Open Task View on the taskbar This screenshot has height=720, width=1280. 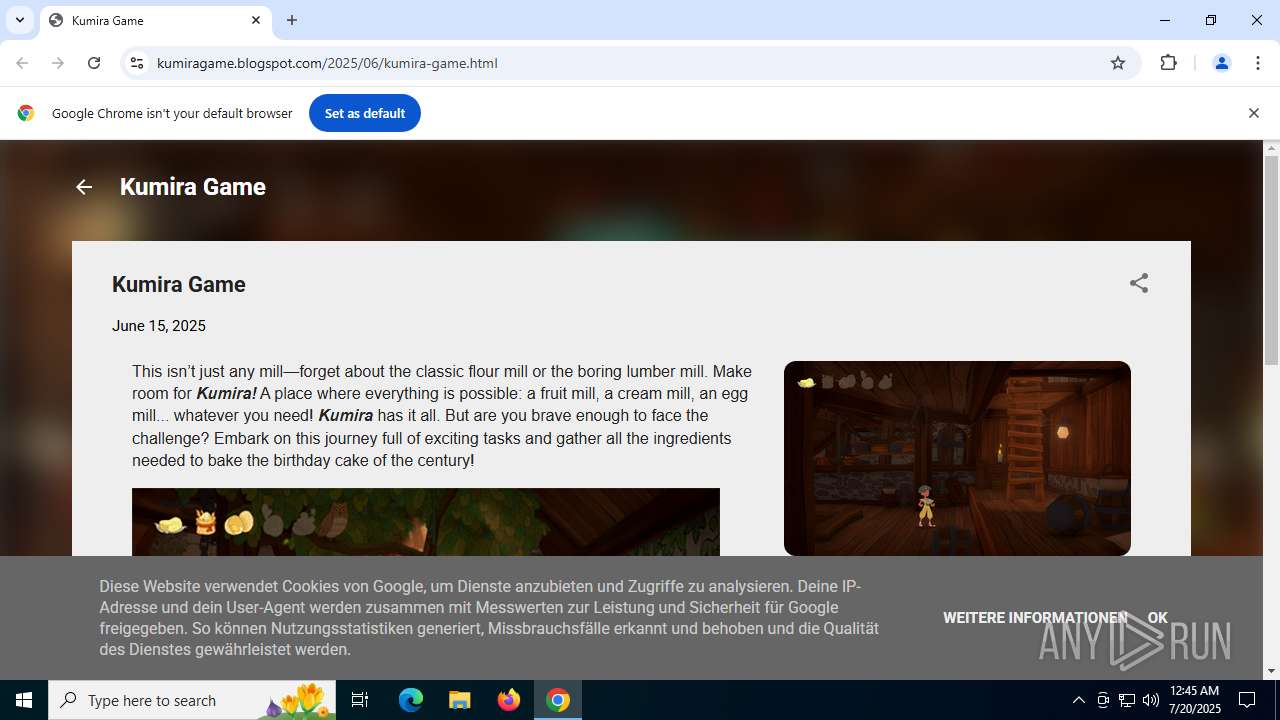pos(360,700)
